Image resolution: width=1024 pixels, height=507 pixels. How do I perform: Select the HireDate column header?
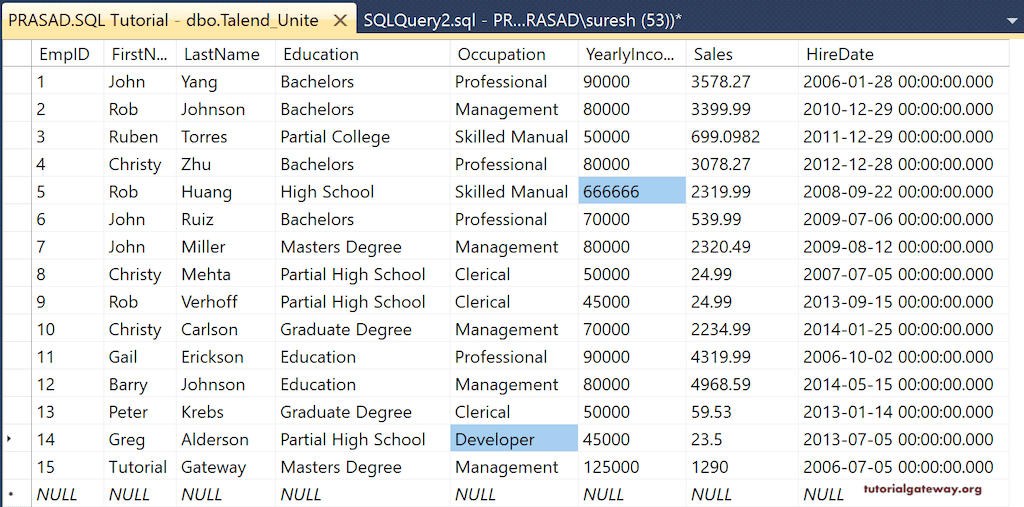pos(840,54)
